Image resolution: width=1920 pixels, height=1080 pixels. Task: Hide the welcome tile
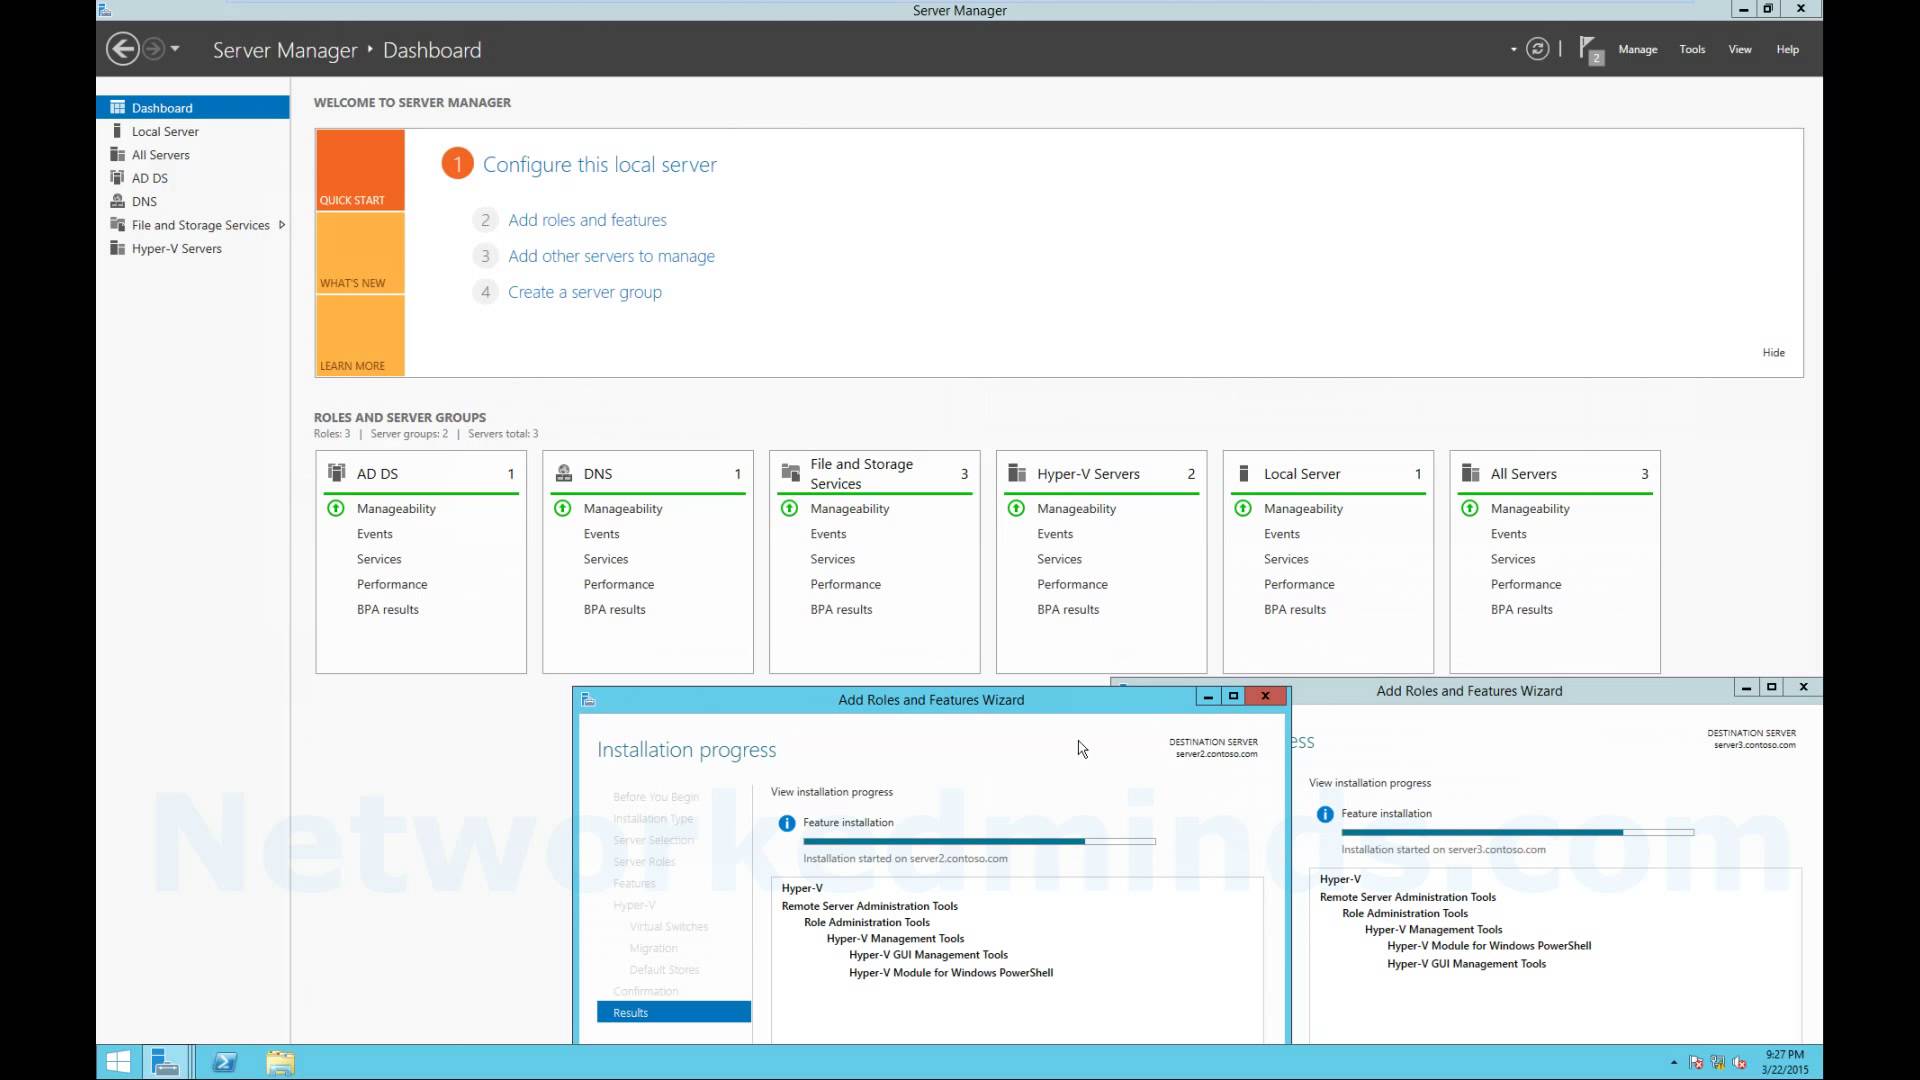click(x=1773, y=352)
